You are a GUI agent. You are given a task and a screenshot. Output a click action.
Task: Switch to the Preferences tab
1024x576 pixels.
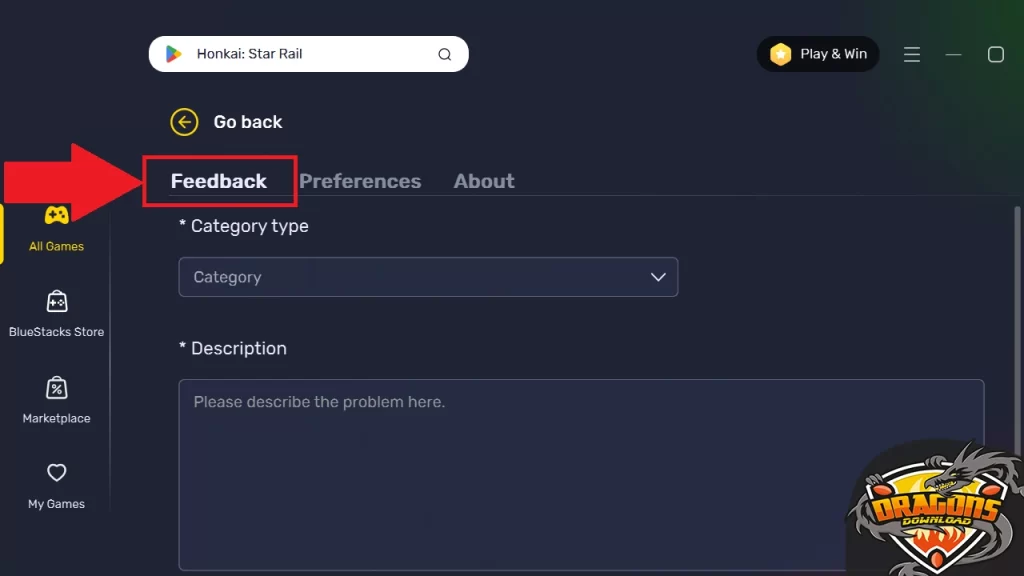pyautogui.click(x=360, y=181)
